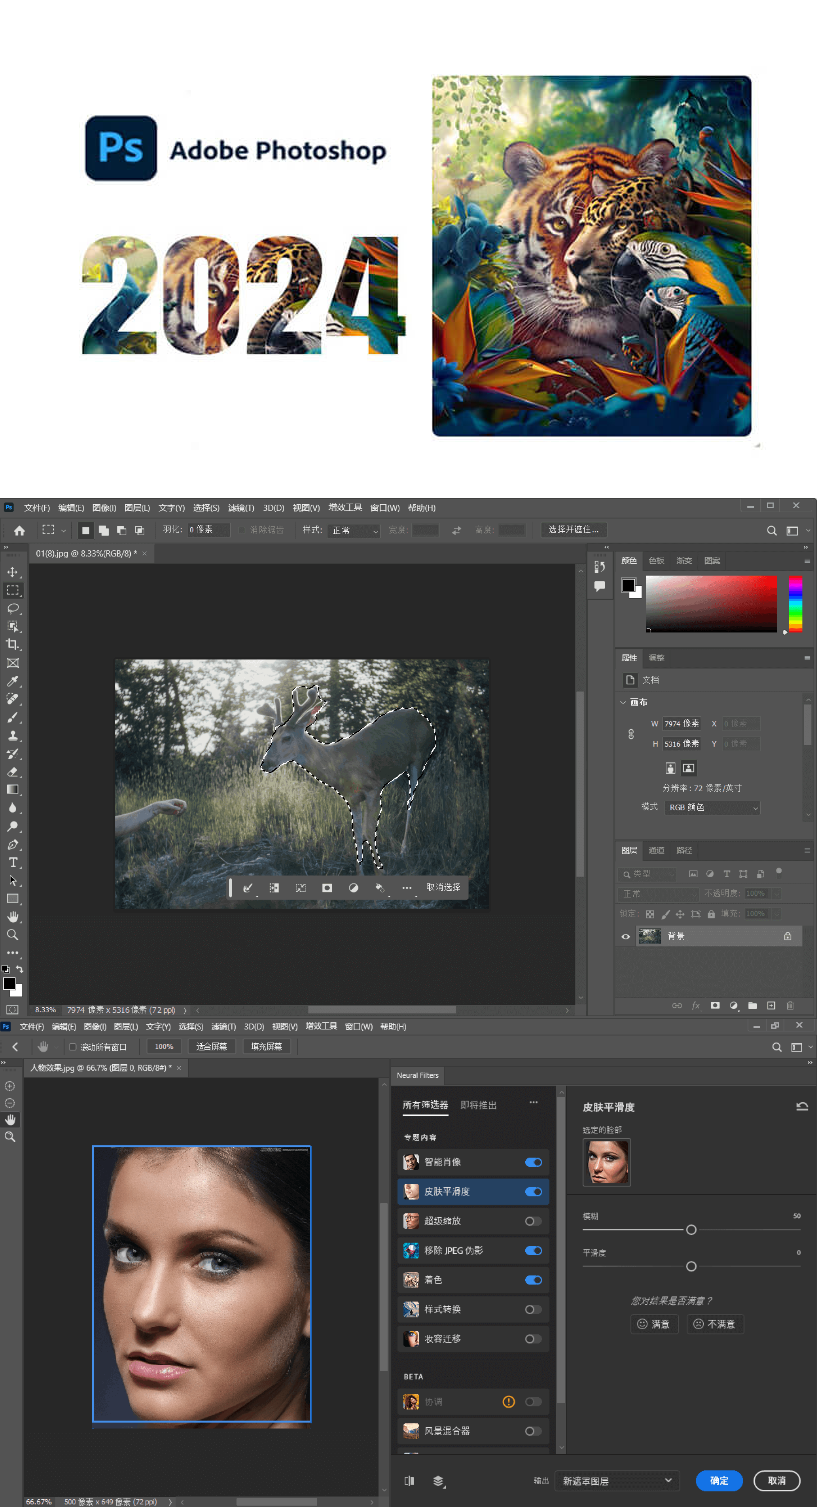Screen dimensions: 818x1511
Task: Select the Lasso tool
Action: [x=13, y=608]
